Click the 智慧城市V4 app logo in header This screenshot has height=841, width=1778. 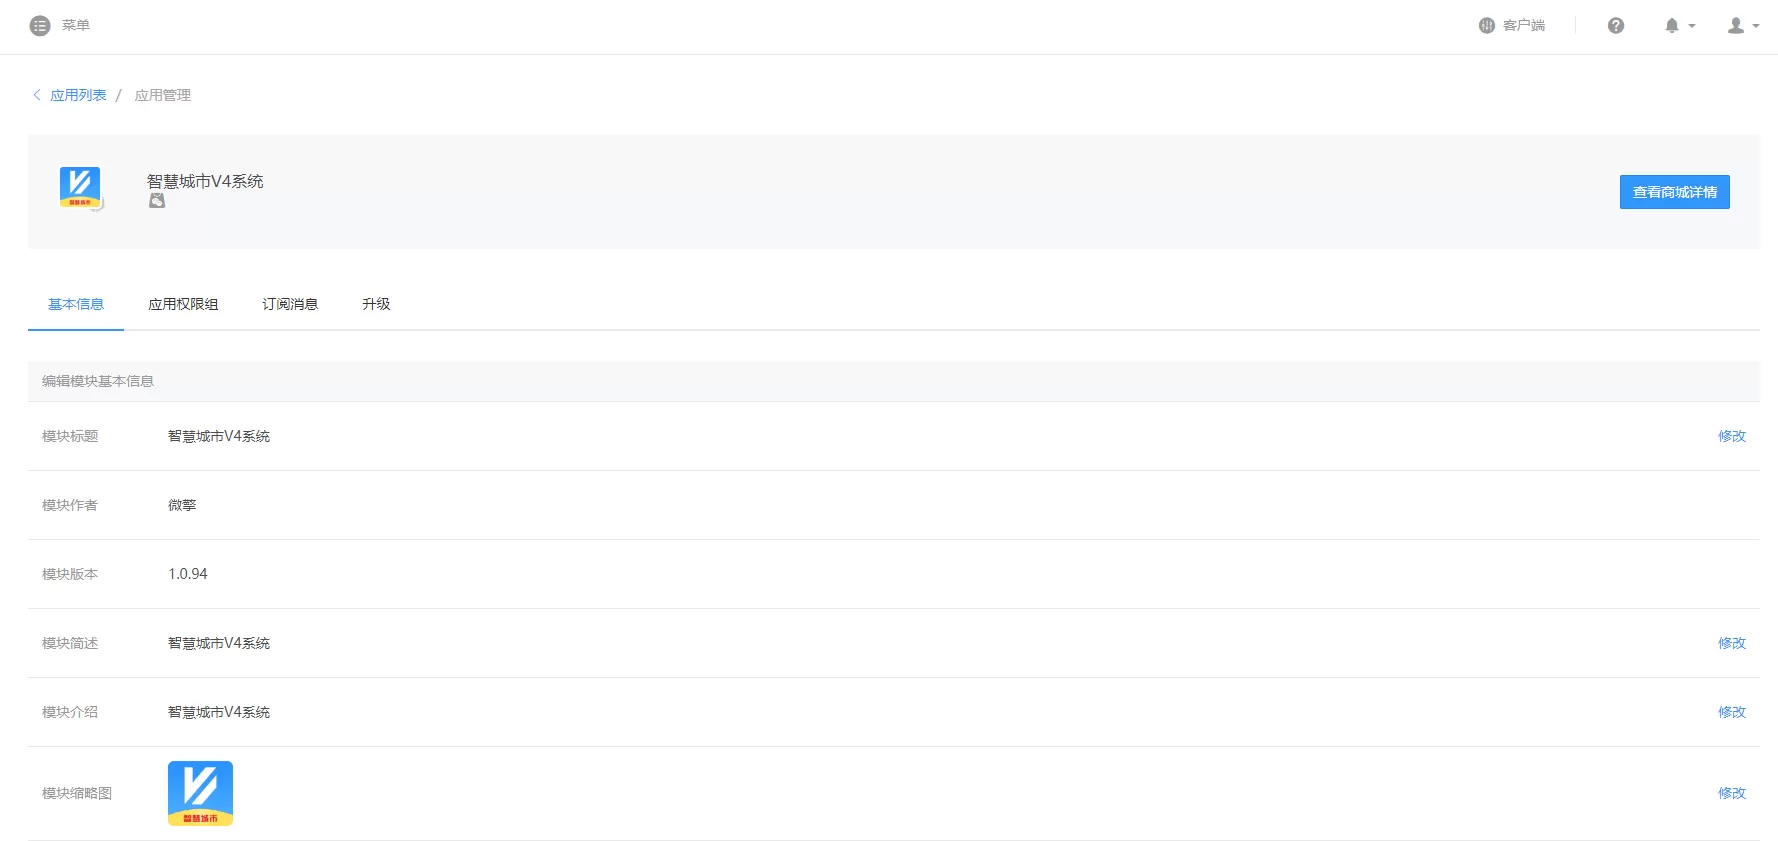[x=80, y=187]
